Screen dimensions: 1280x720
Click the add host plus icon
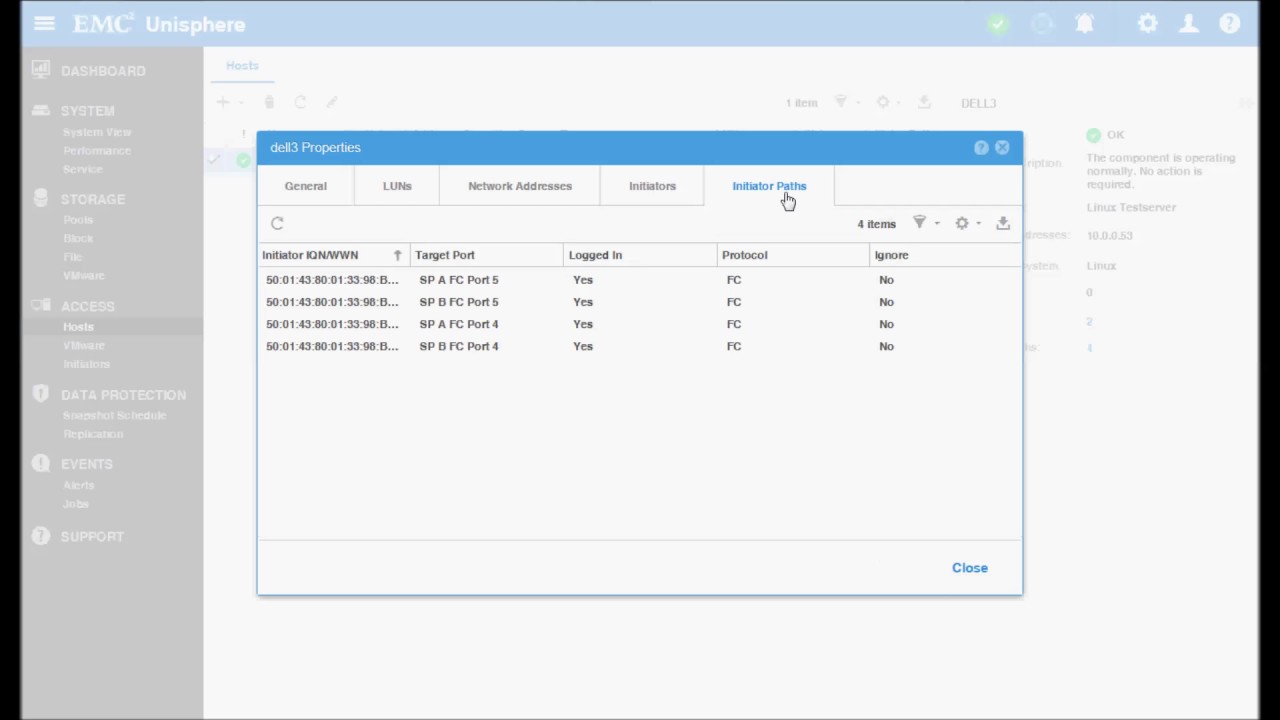coord(223,102)
